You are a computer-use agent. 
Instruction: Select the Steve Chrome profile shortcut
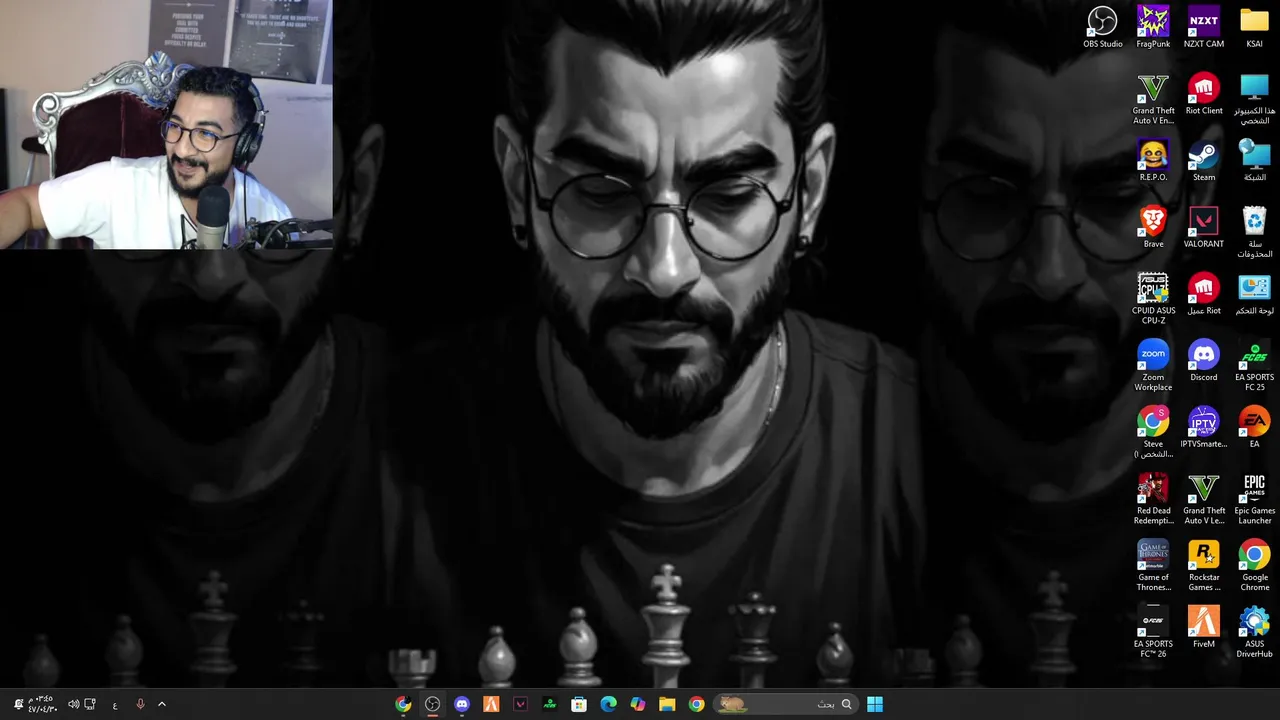pos(1153,432)
